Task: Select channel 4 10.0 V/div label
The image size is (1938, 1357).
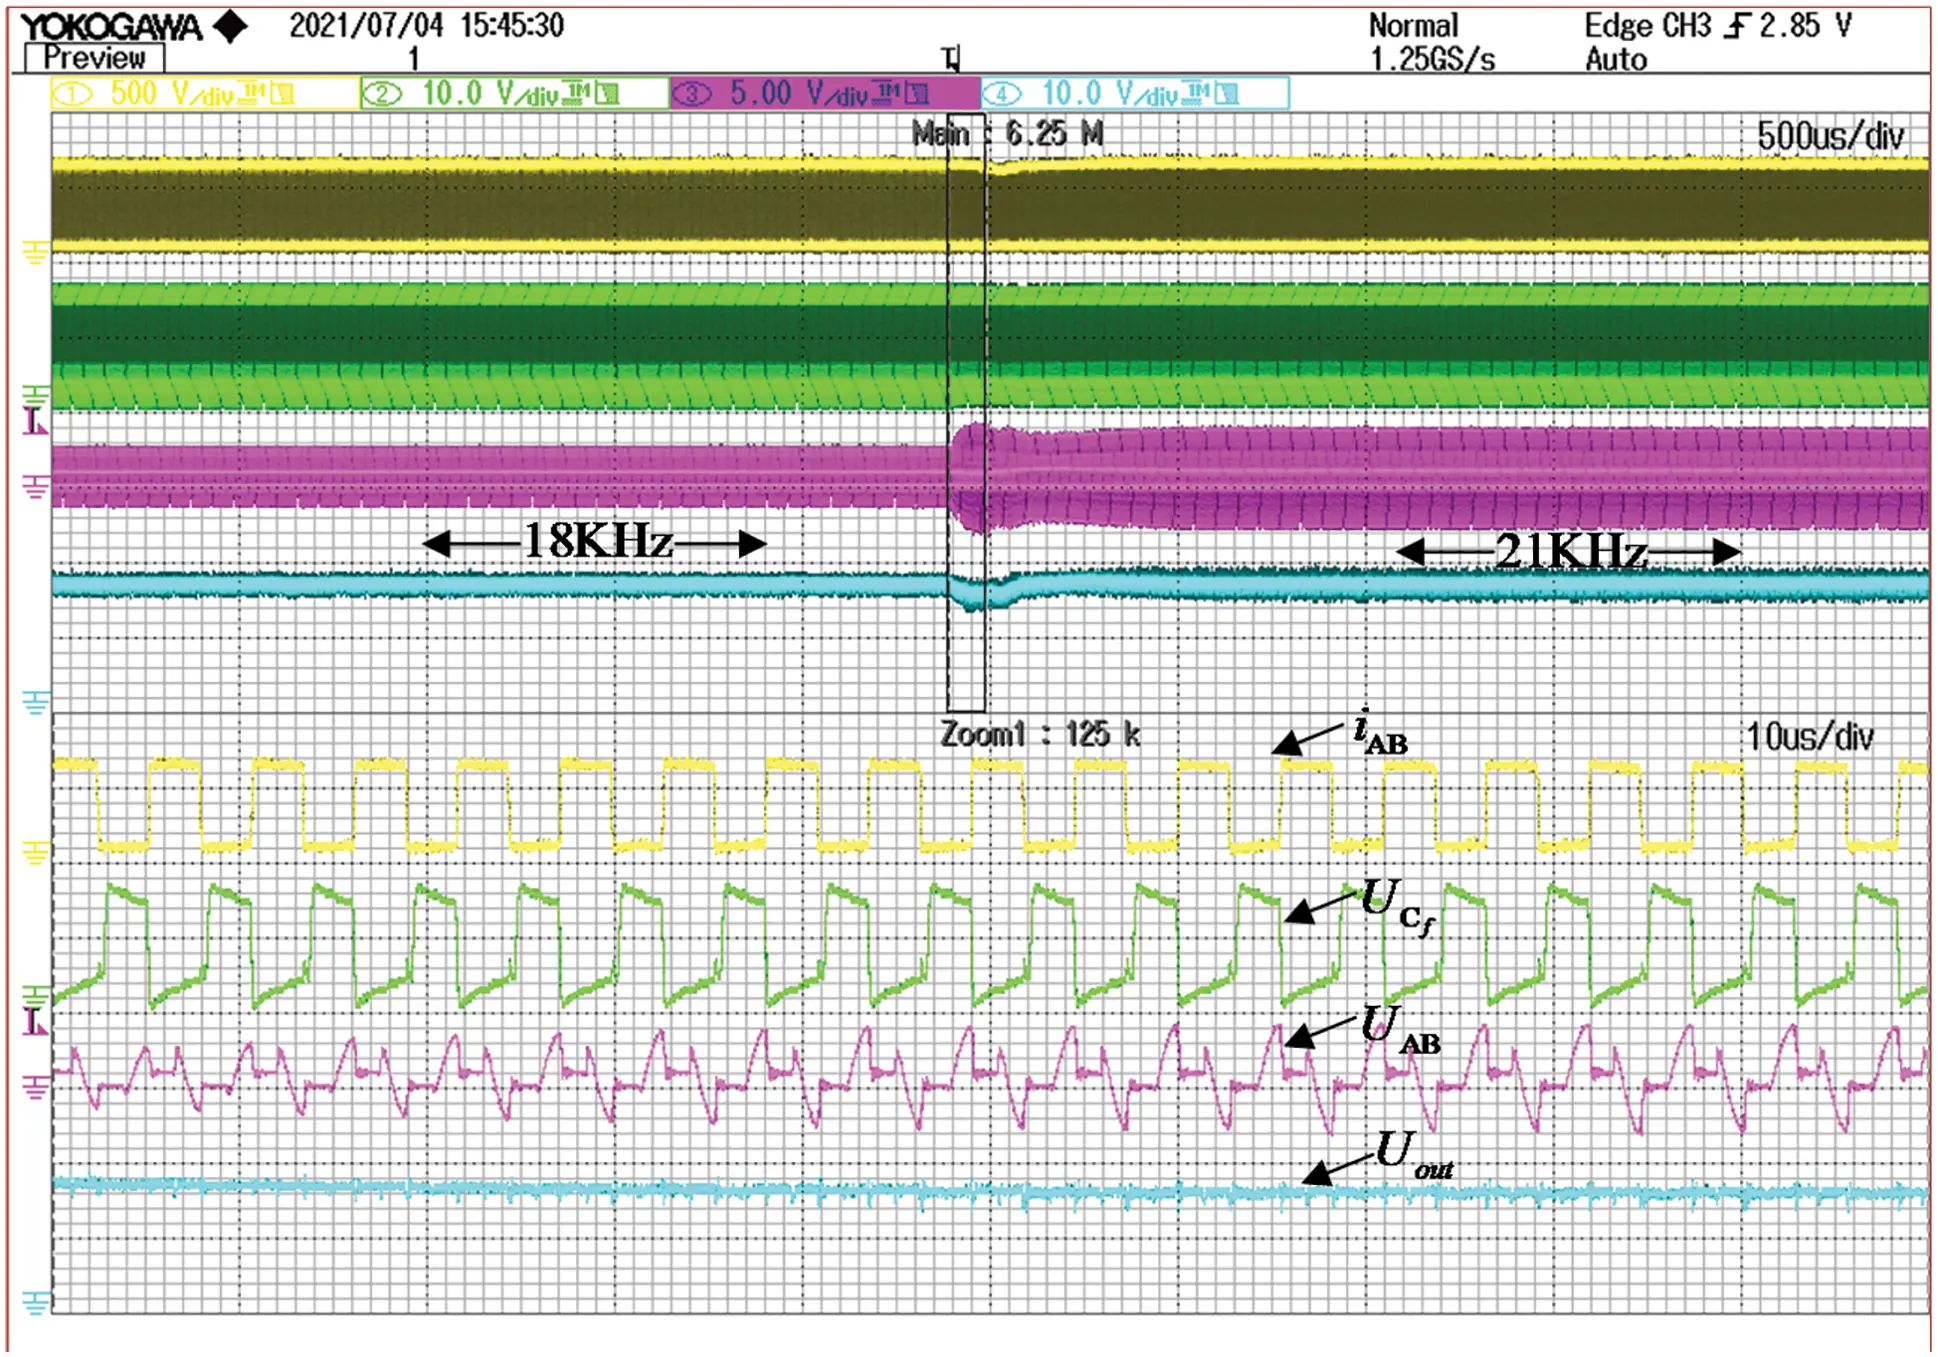Action: tap(1134, 94)
